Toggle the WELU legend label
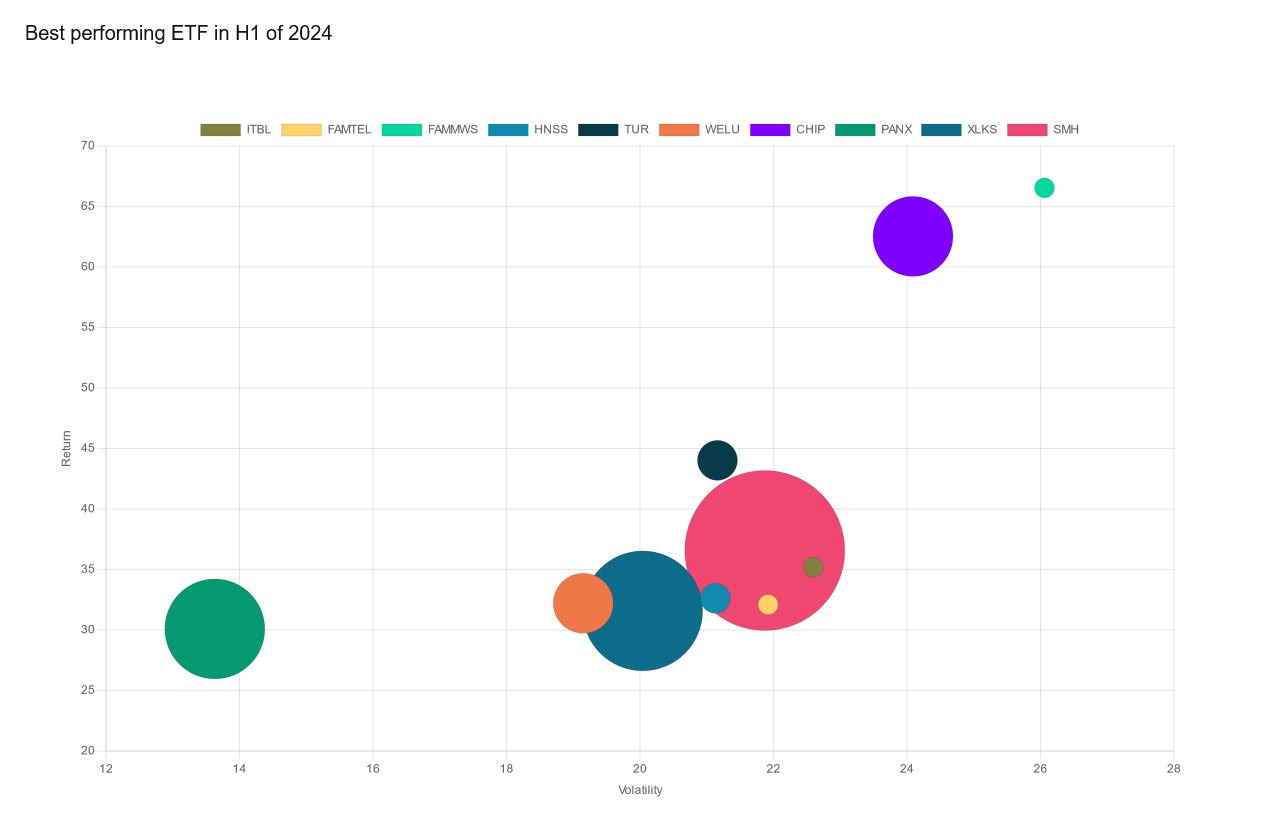 [722, 130]
